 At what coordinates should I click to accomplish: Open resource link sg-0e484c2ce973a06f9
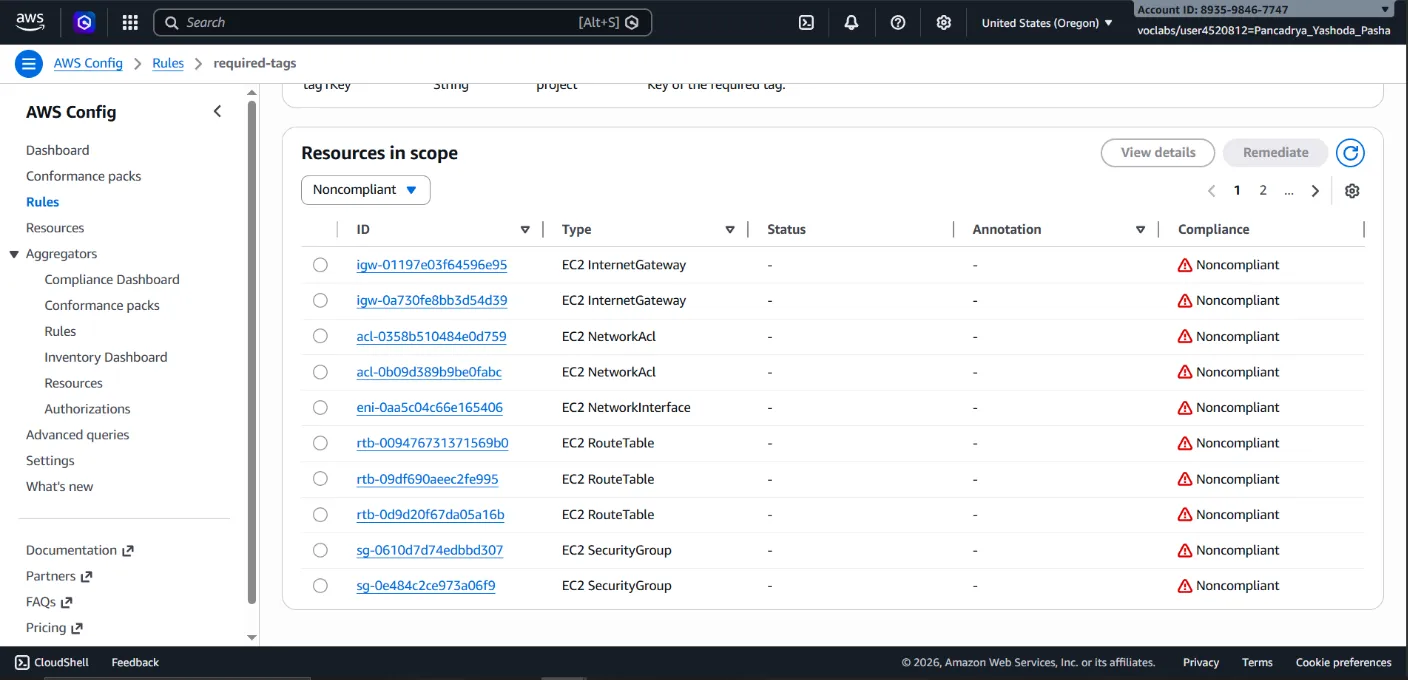pyautogui.click(x=426, y=586)
